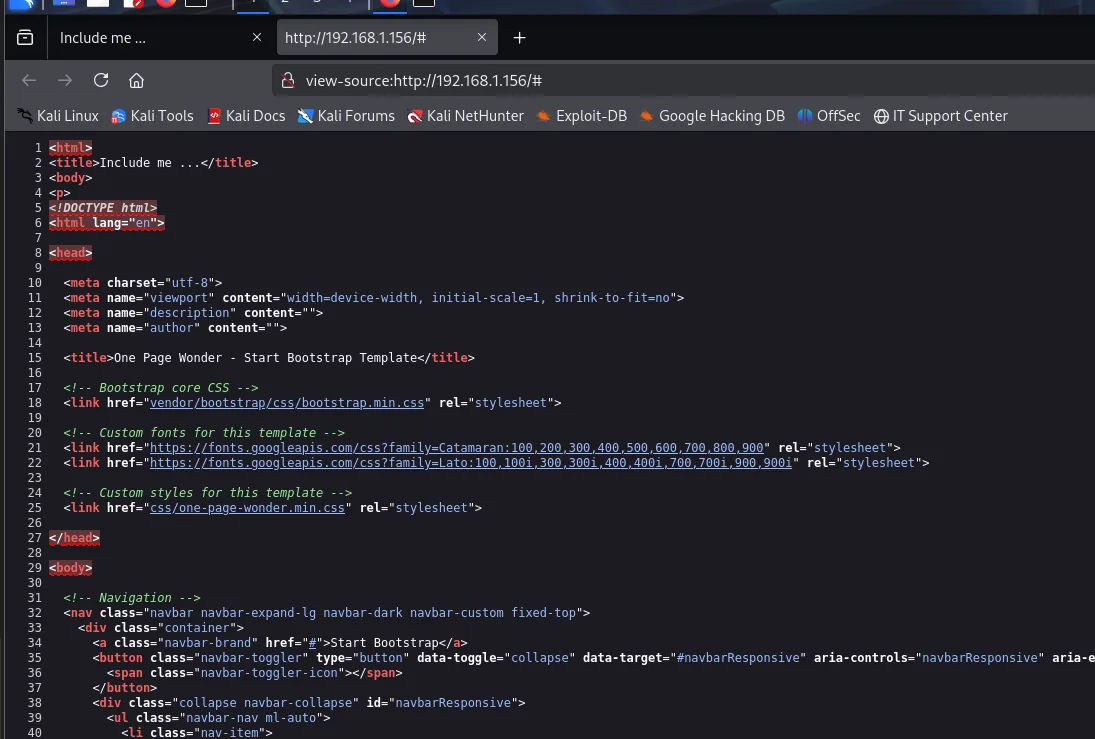Viewport: 1095px width, 739px height.
Task: Open the Exploit-DB bookmark
Action: coord(582,116)
